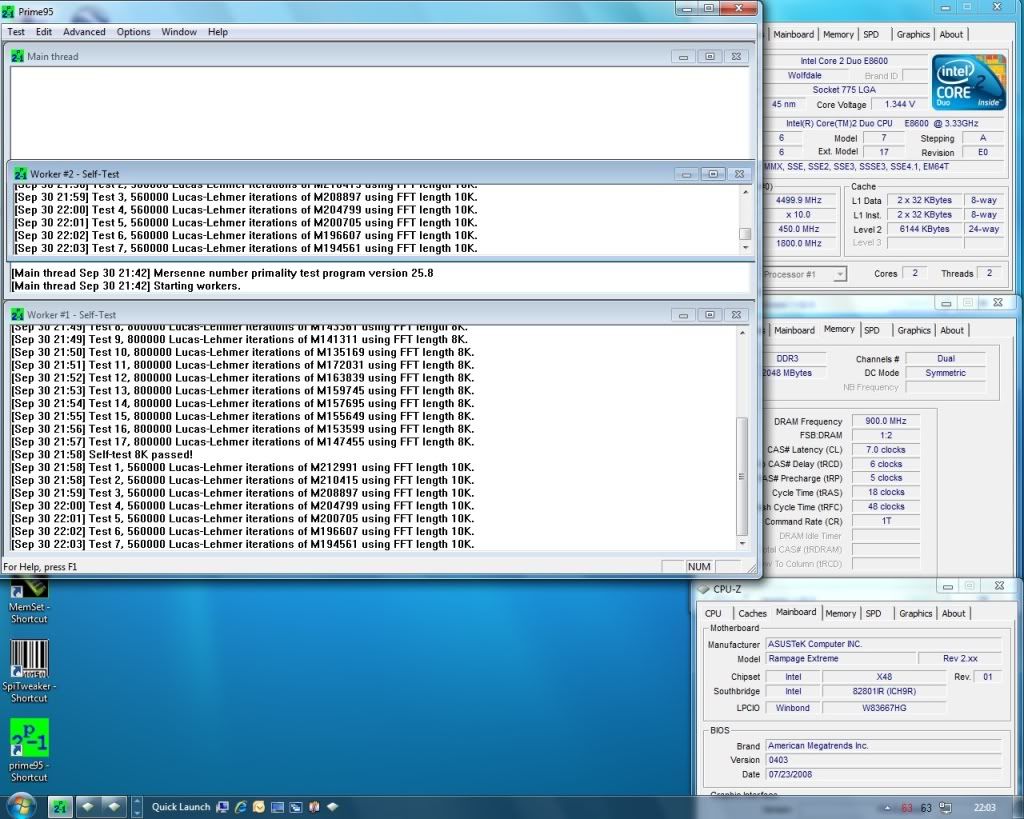
Task: Click the core speed value 4499.9 MHz
Action: (x=799, y=201)
